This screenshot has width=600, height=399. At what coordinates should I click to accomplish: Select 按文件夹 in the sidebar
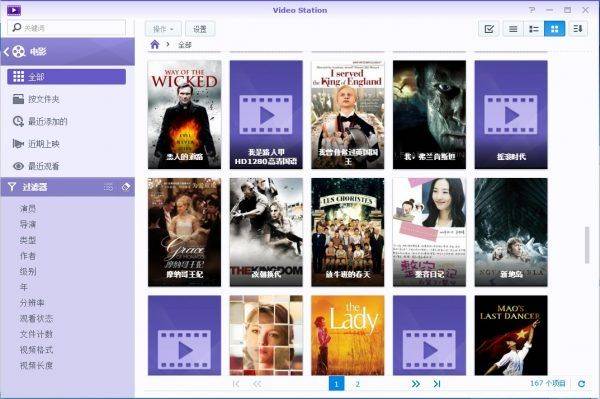coord(44,99)
